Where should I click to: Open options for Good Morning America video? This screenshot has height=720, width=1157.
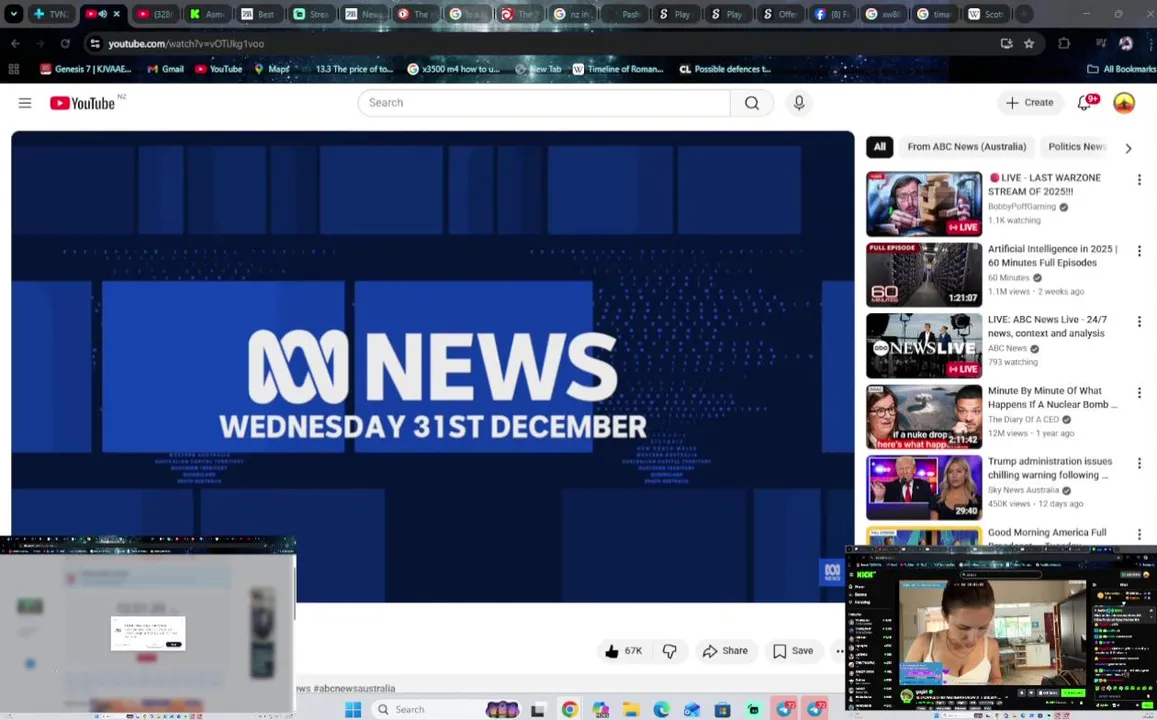pos(1139,534)
